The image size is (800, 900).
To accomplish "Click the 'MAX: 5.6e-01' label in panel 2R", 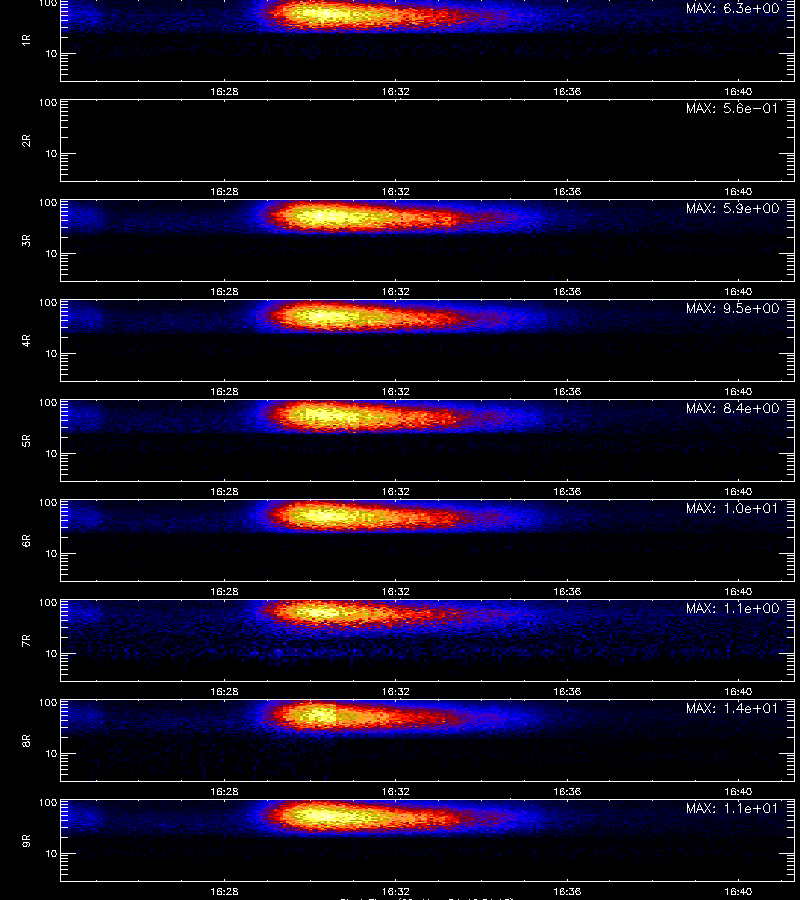I will (732, 108).
